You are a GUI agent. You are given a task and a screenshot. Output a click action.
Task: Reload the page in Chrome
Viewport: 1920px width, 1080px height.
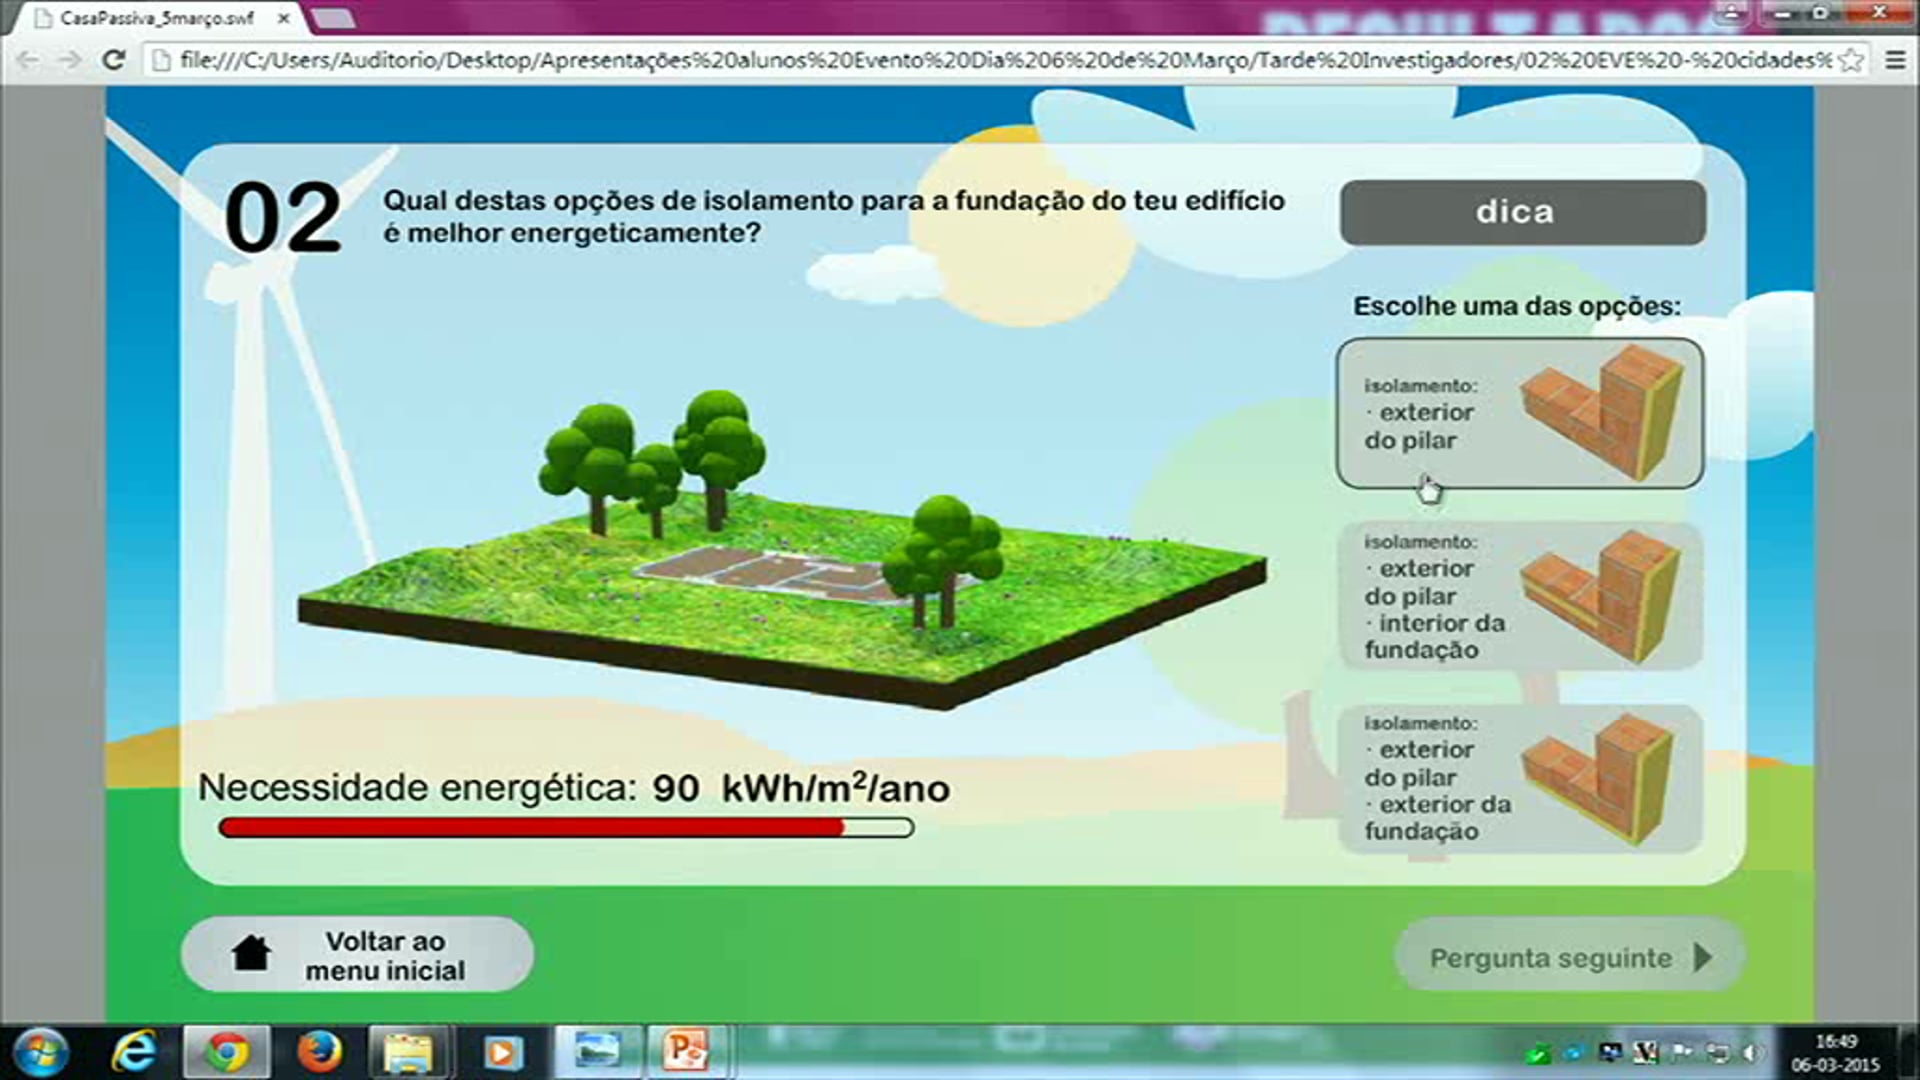pos(114,60)
